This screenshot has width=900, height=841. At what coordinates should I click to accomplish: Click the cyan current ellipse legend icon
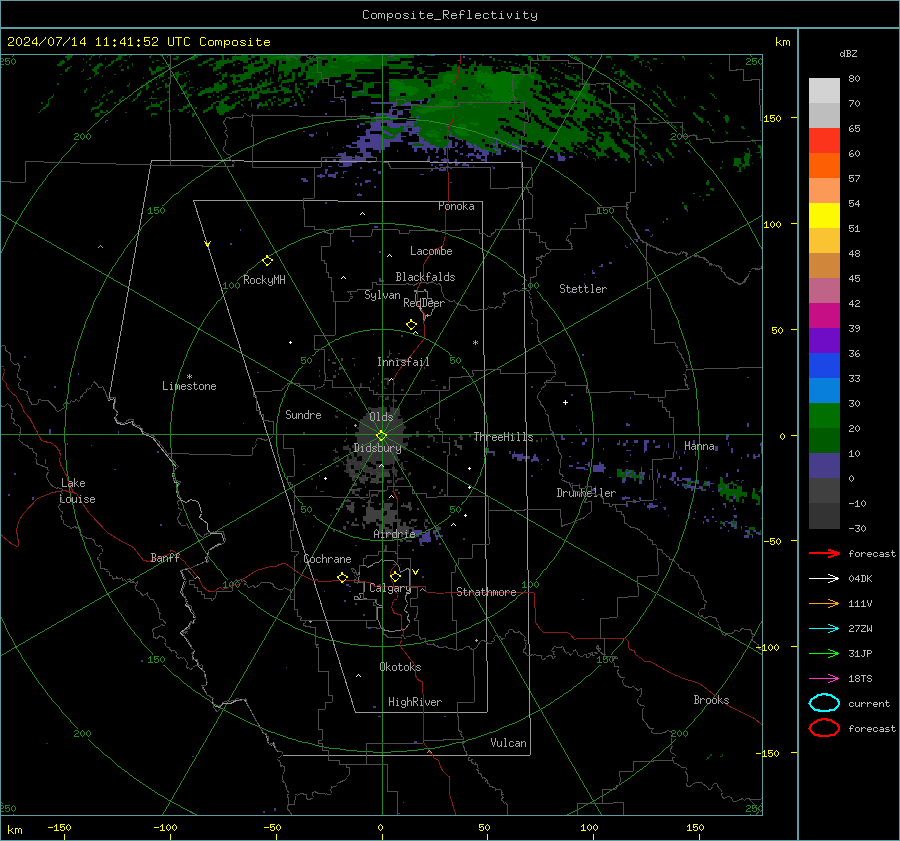(824, 703)
